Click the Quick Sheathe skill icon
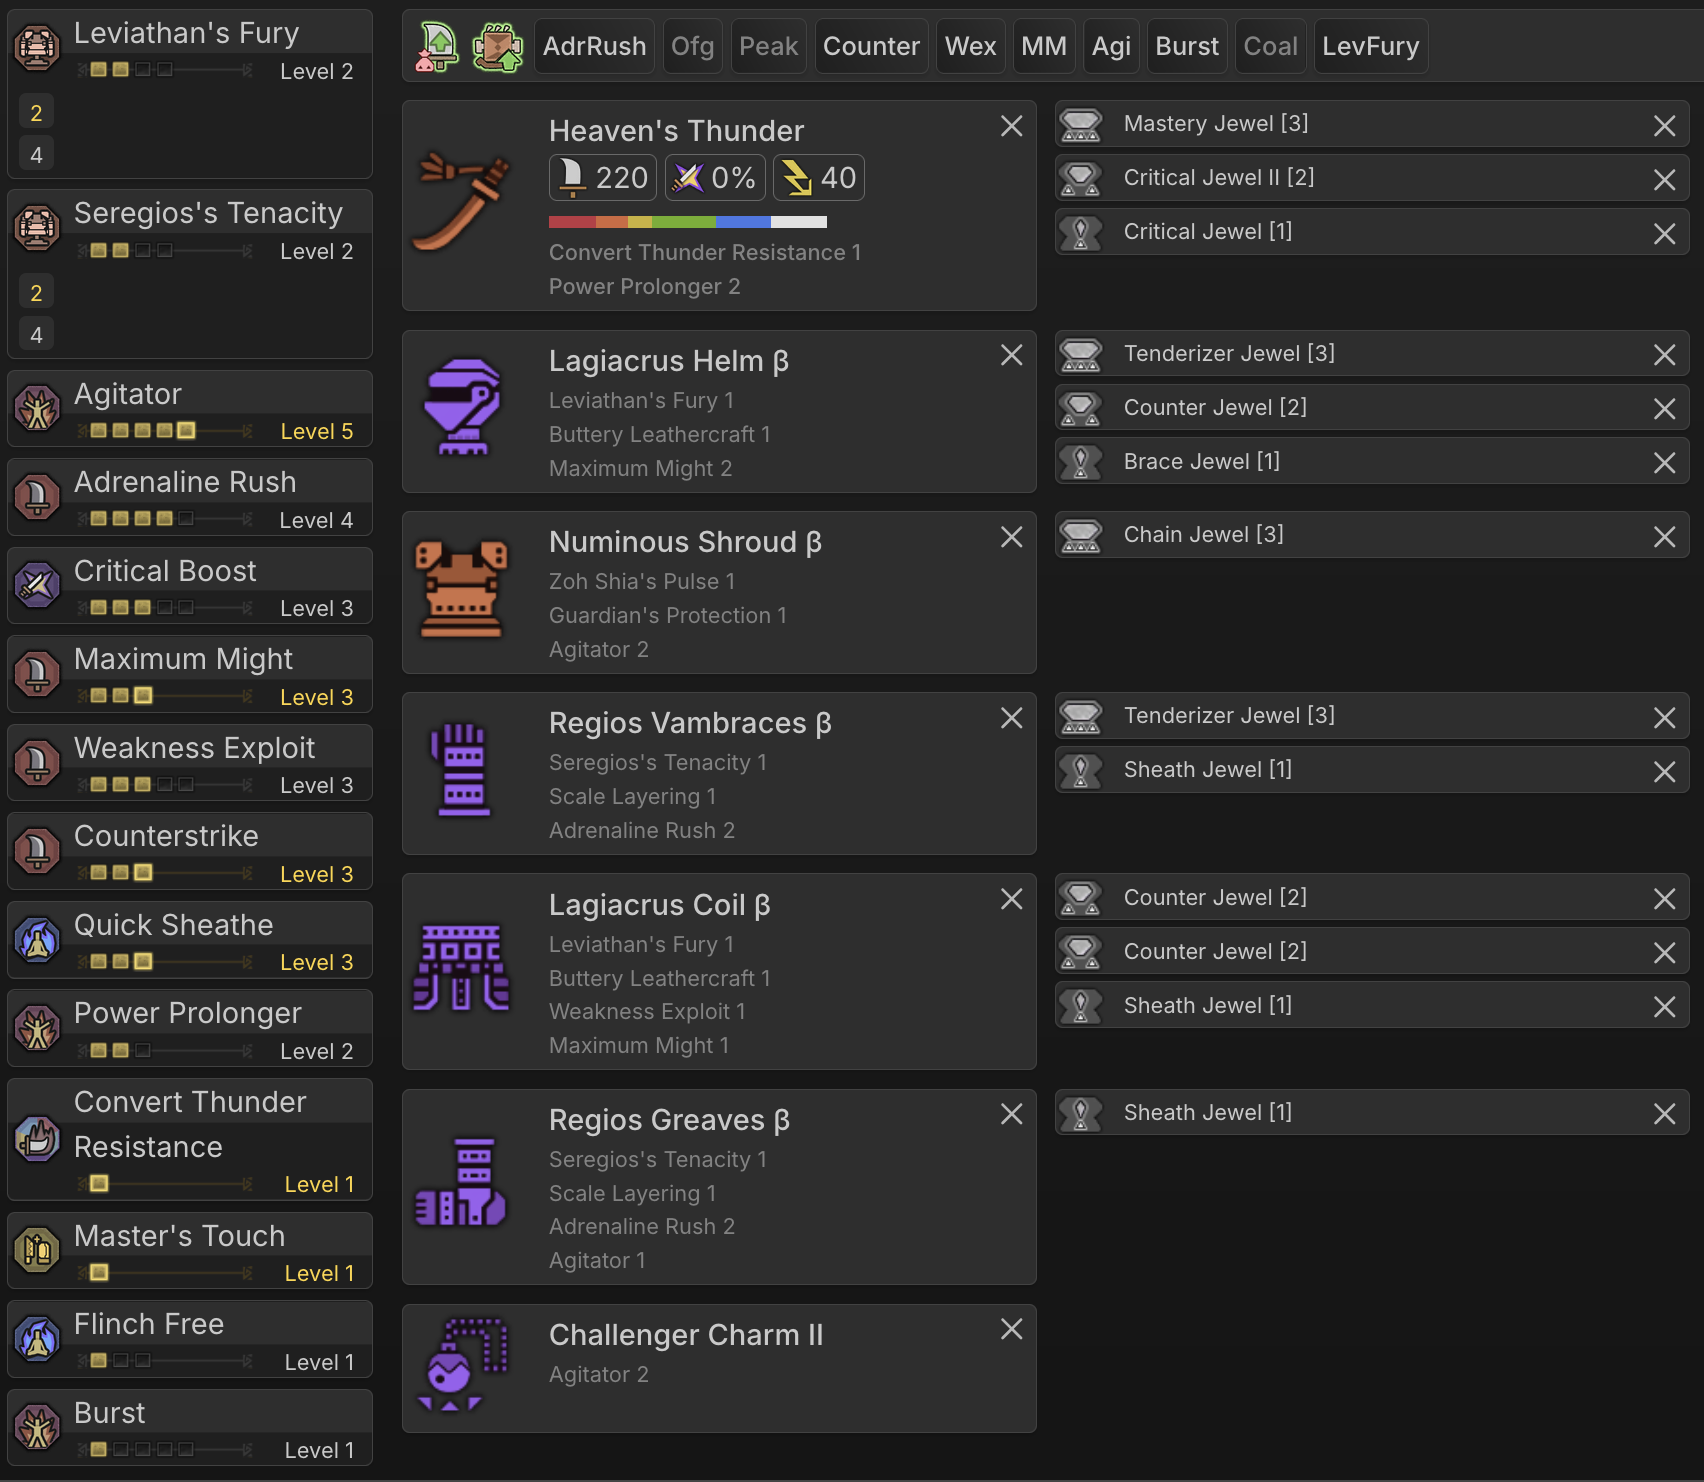 (x=37, y=939)
